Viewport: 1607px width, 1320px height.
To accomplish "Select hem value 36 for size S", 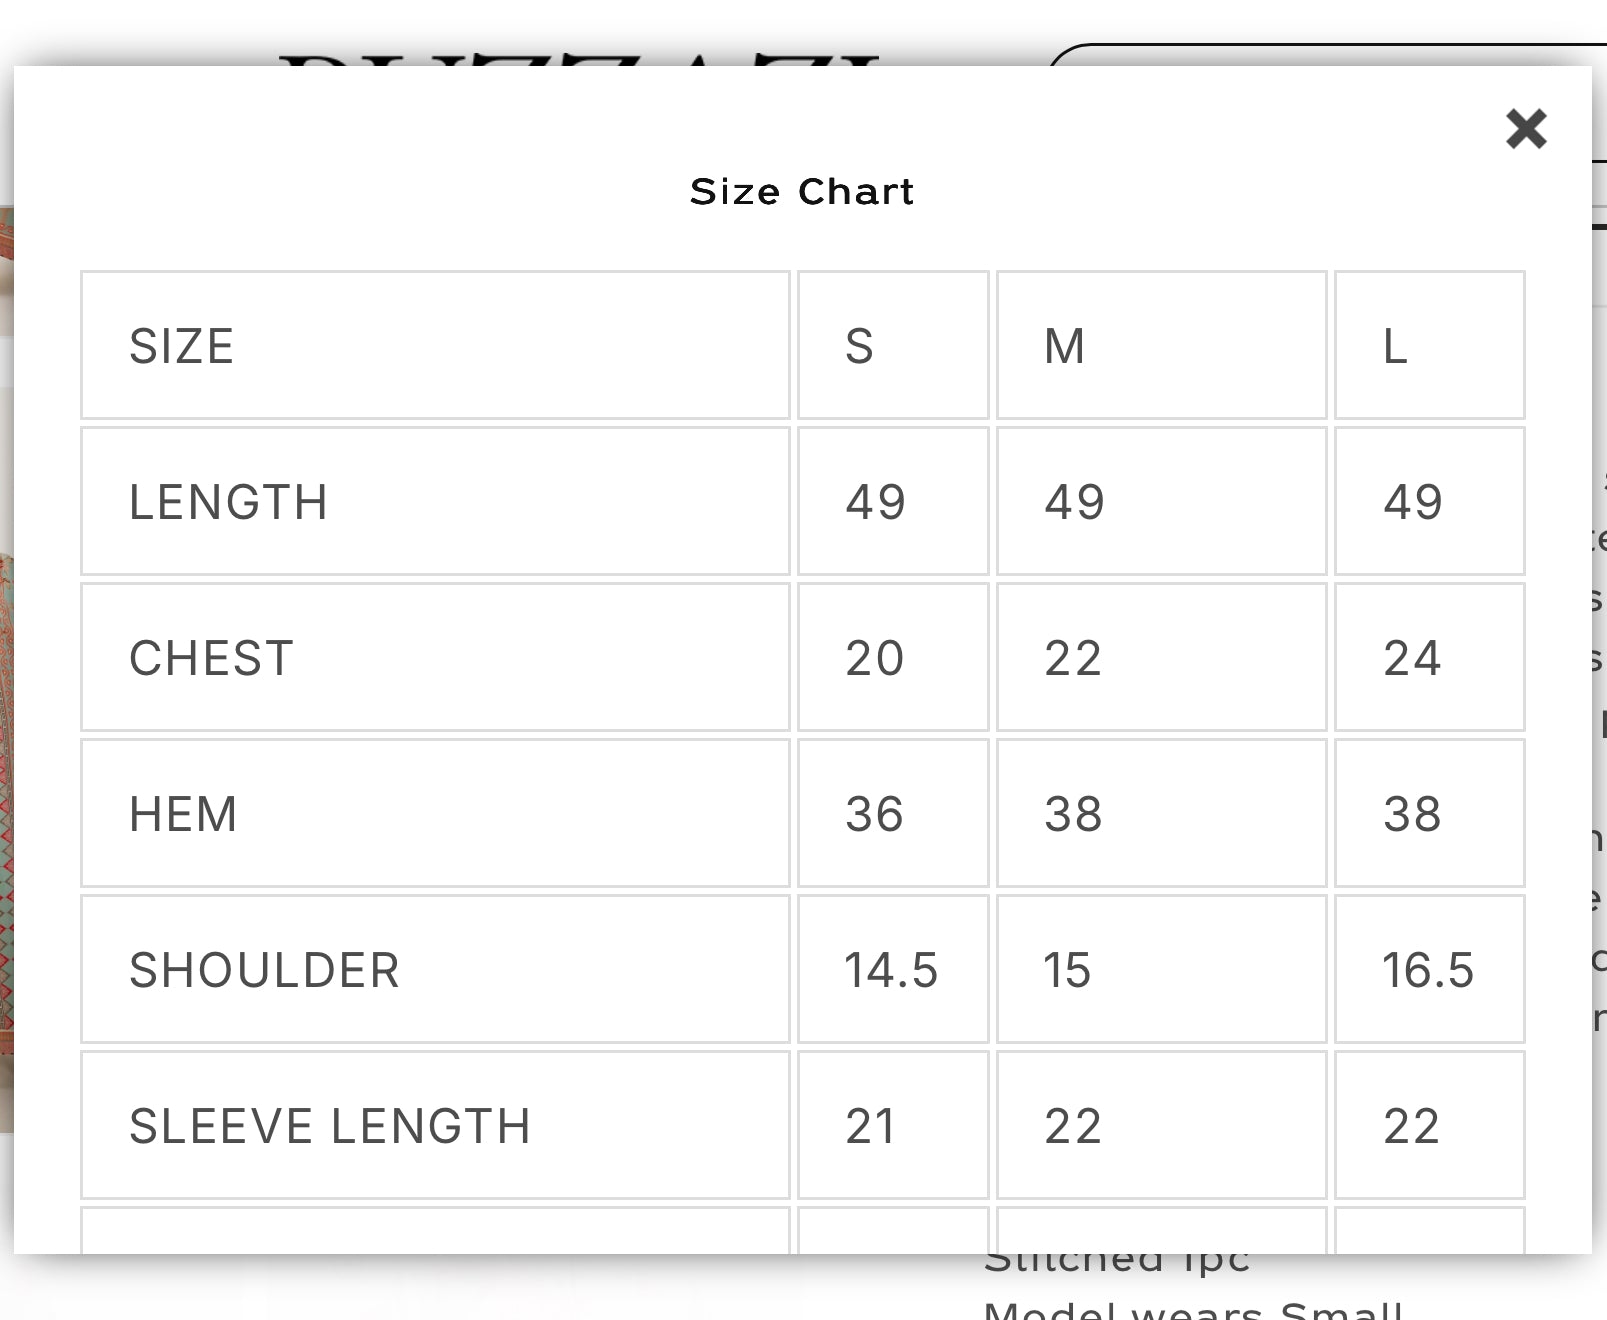I will point(874,814).
